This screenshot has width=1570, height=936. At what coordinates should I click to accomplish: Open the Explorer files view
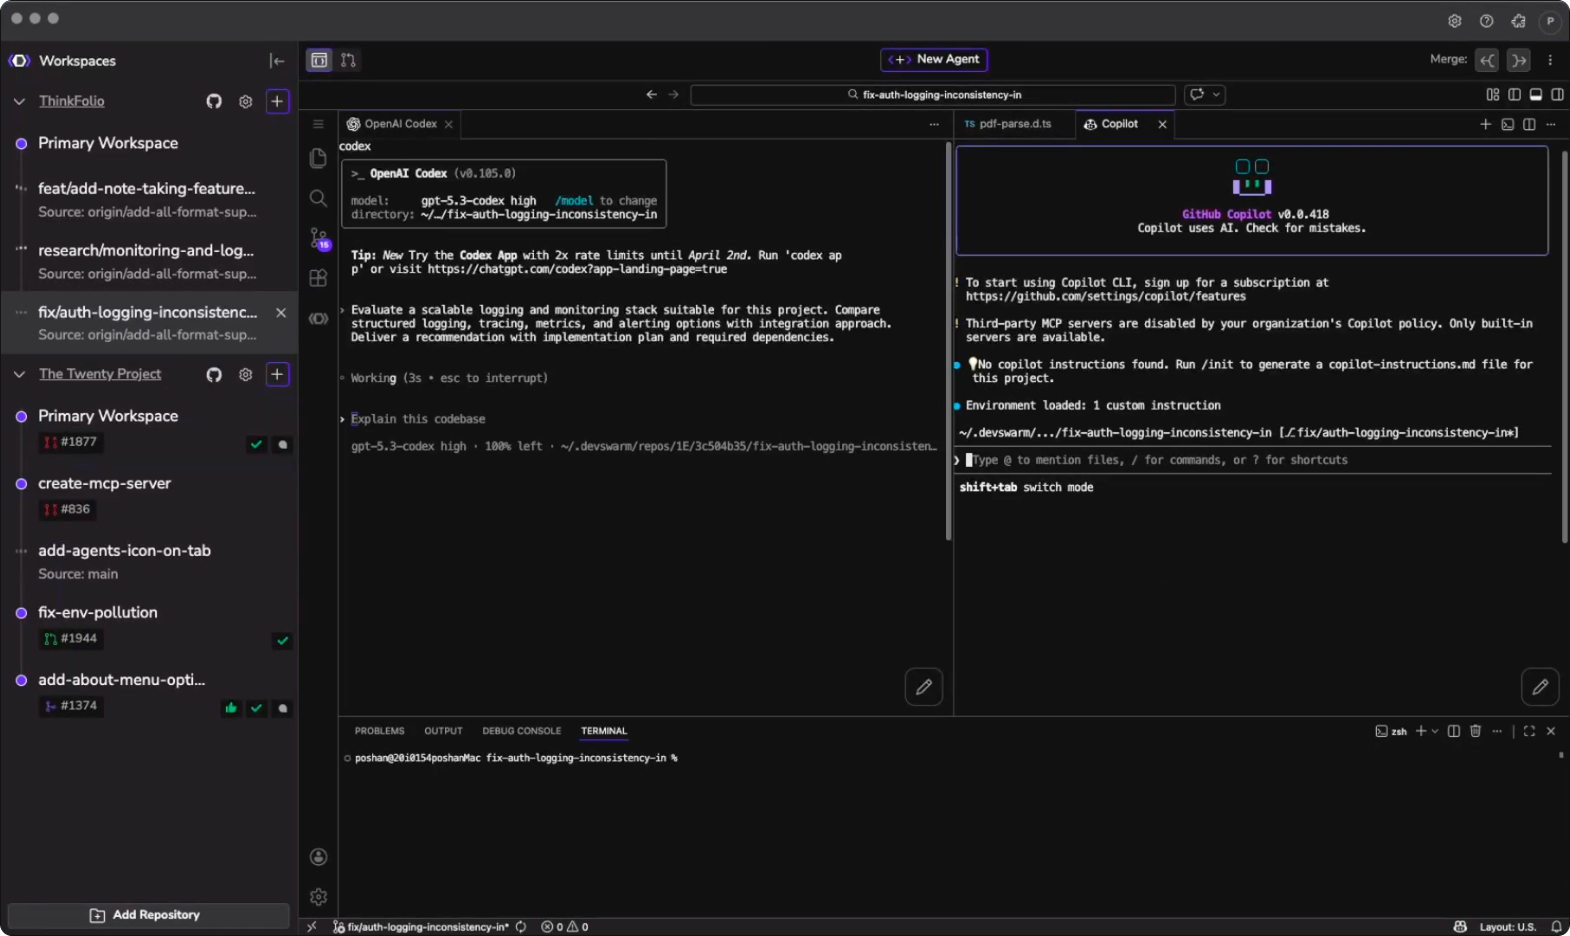coord(318,158)
